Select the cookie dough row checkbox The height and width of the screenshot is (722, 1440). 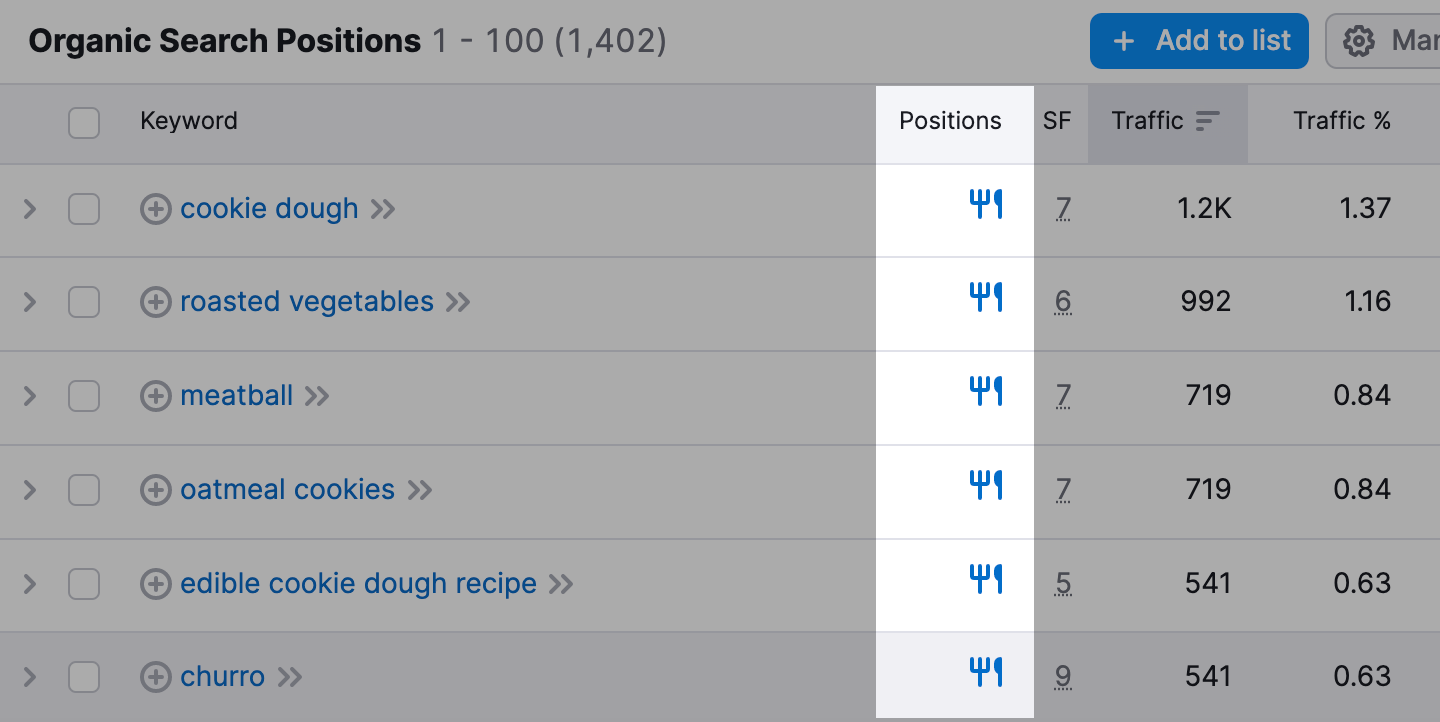[x=84, y=209]
